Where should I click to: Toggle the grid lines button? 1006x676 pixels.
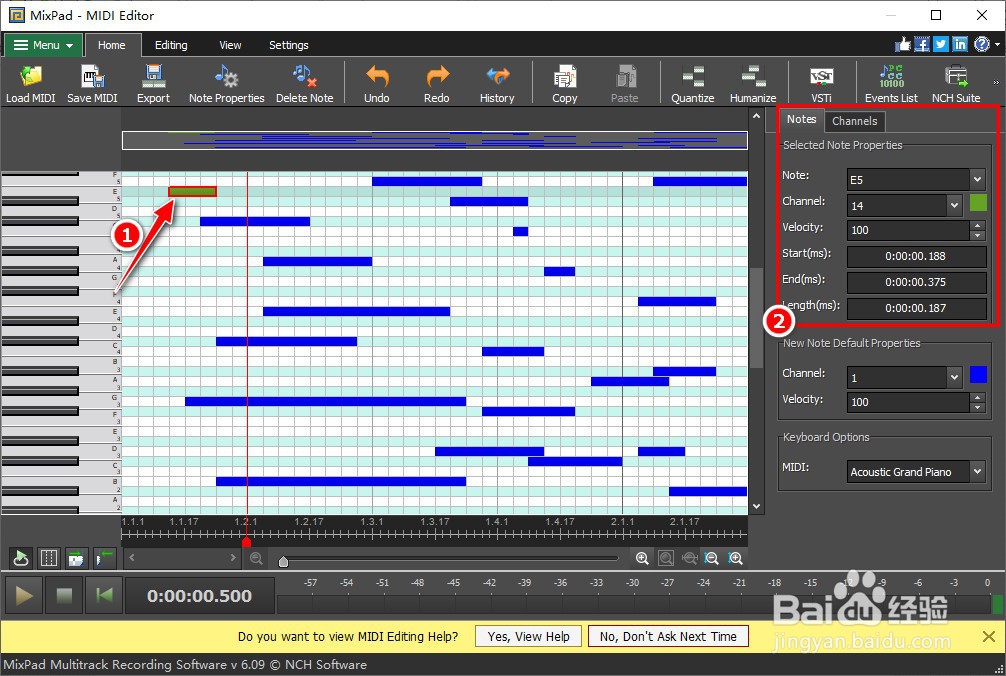coord(49,559)
